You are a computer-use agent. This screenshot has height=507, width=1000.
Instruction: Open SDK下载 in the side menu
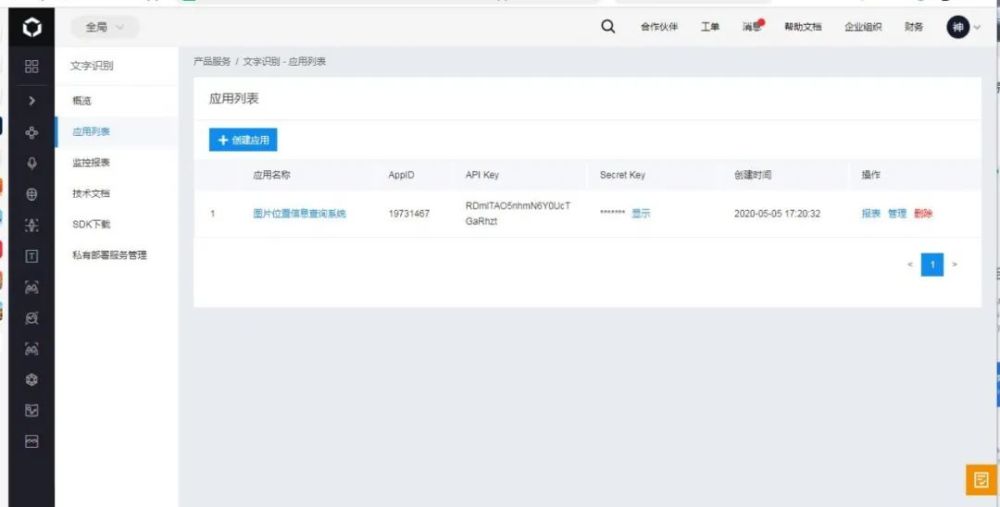click(91, 224)
